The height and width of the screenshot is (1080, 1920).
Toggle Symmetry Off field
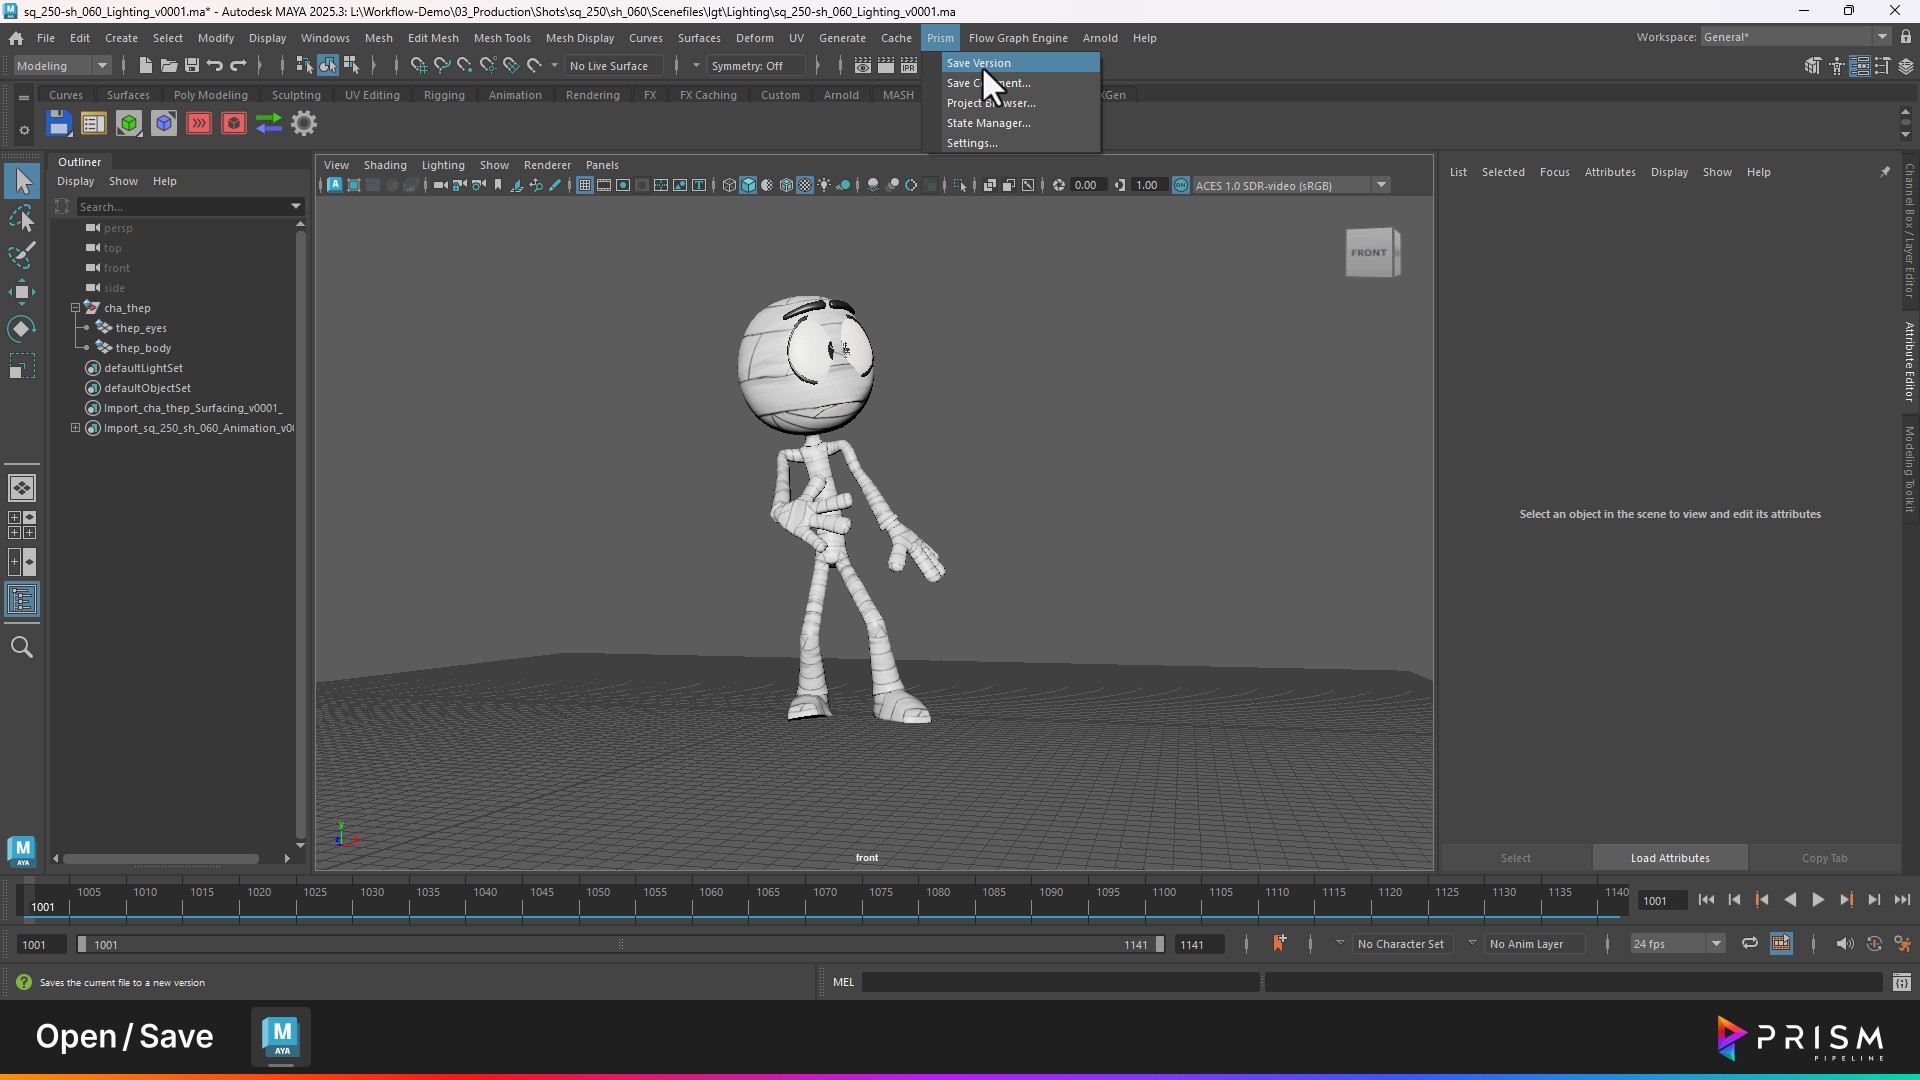(755, 66)
